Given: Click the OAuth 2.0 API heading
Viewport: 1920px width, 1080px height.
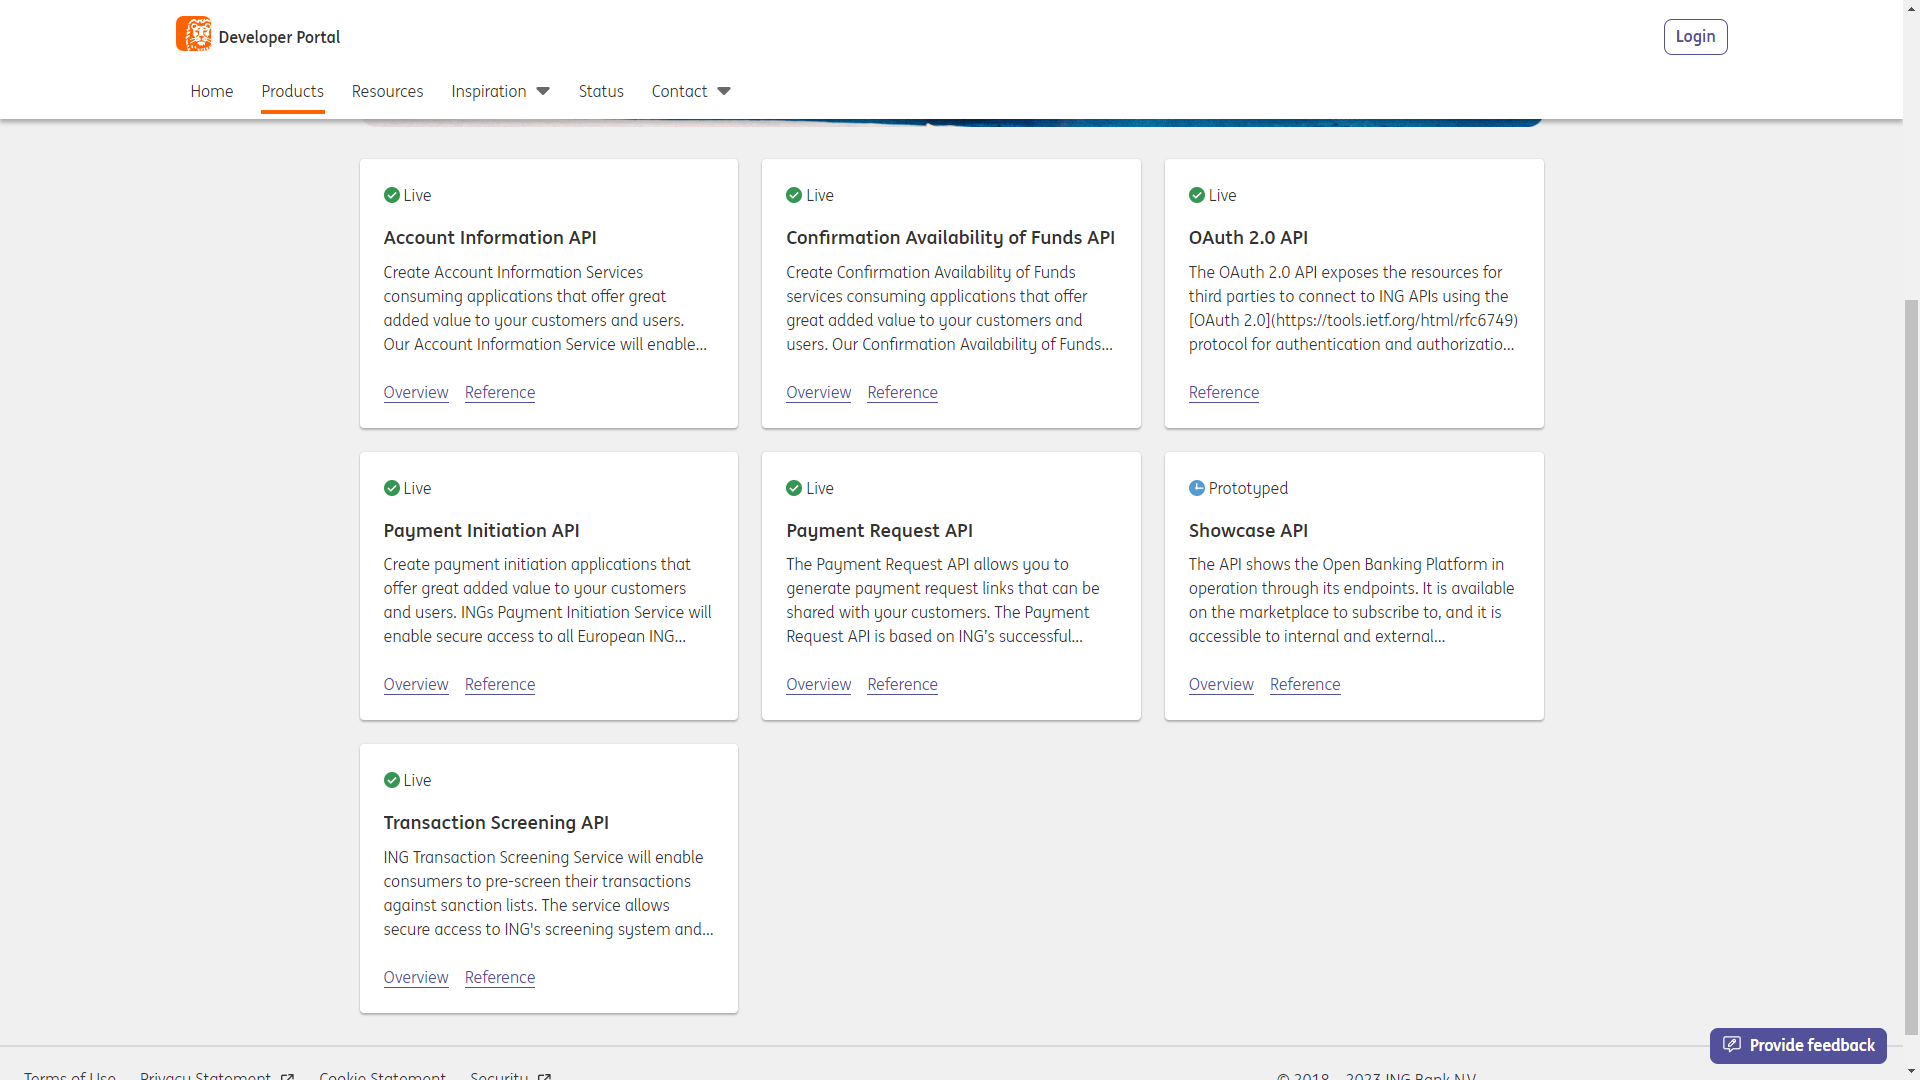Looking at the screenshot, I should coord(1248,237).
